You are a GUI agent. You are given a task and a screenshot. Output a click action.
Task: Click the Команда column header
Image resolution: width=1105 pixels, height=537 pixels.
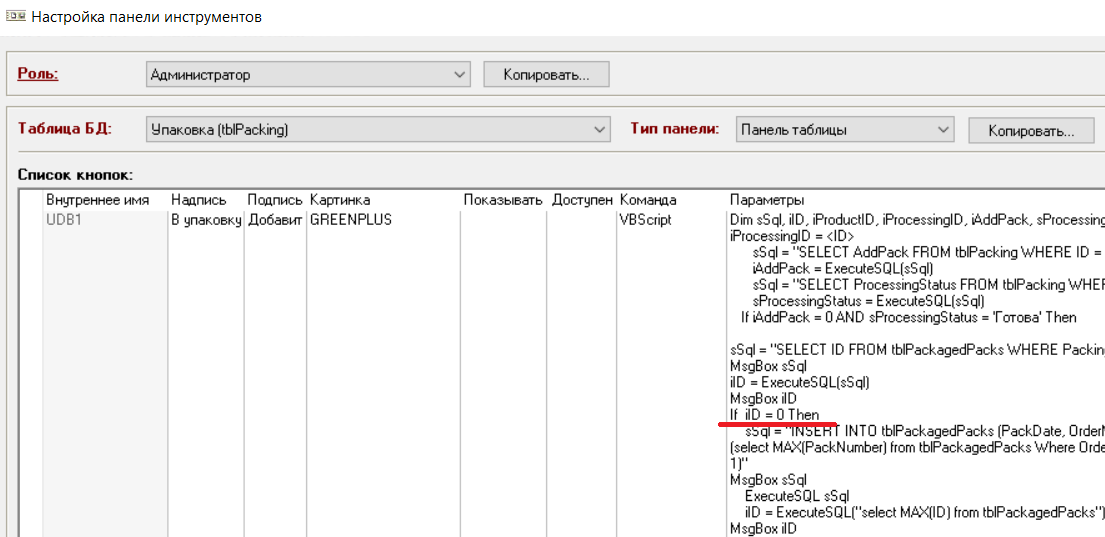point(648,200)
